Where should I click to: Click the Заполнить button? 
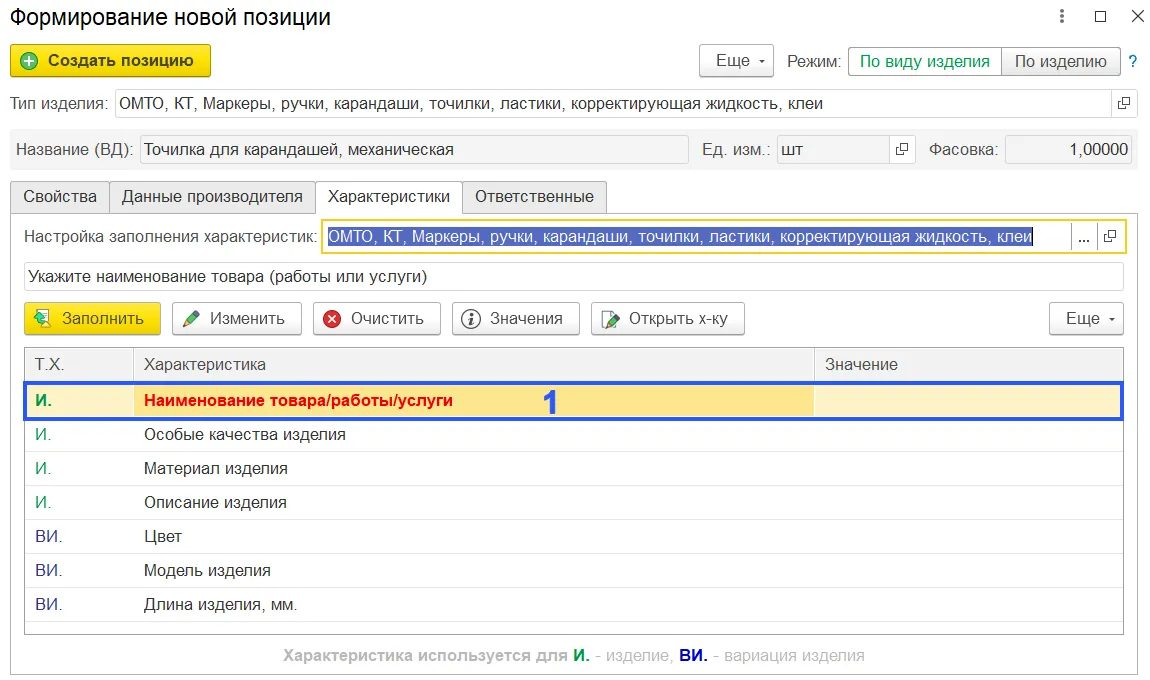92,318
